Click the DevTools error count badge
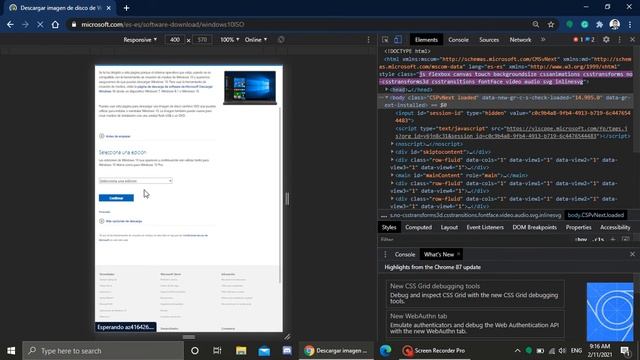Image resolution: width=640 pixels, height=360 pixels. click(578, 40)
